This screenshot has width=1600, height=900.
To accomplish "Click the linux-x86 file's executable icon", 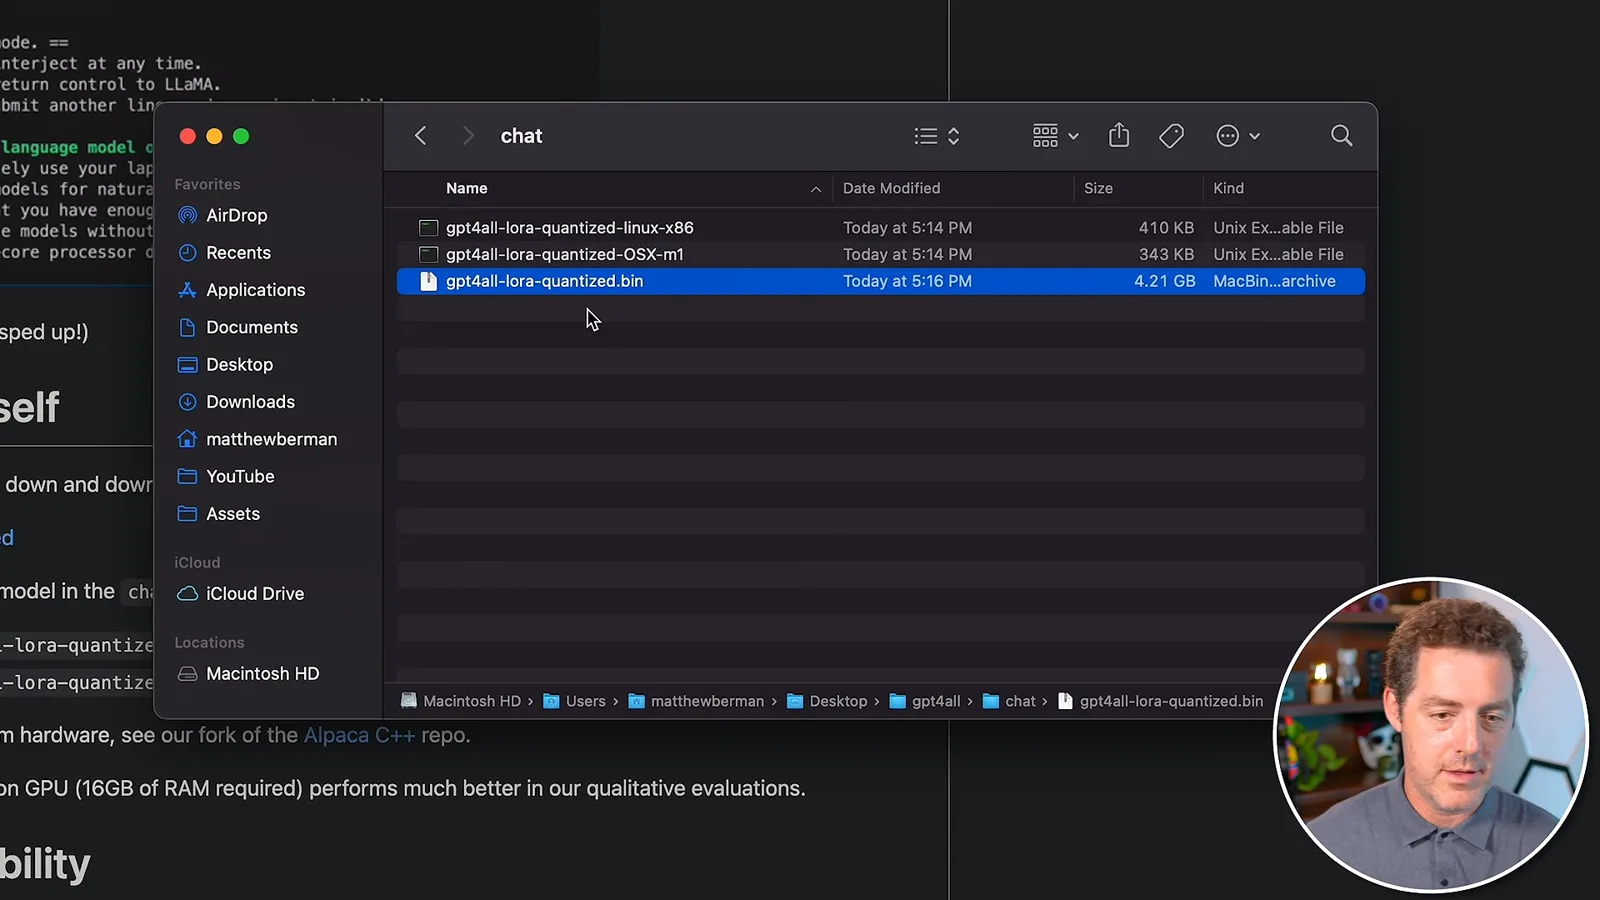I will [429, 228].
